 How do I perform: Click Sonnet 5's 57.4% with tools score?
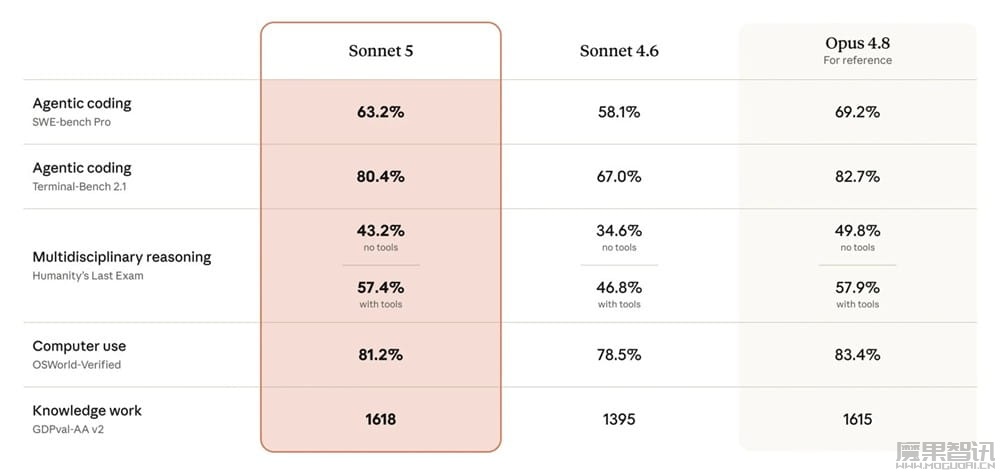(381, 288)
